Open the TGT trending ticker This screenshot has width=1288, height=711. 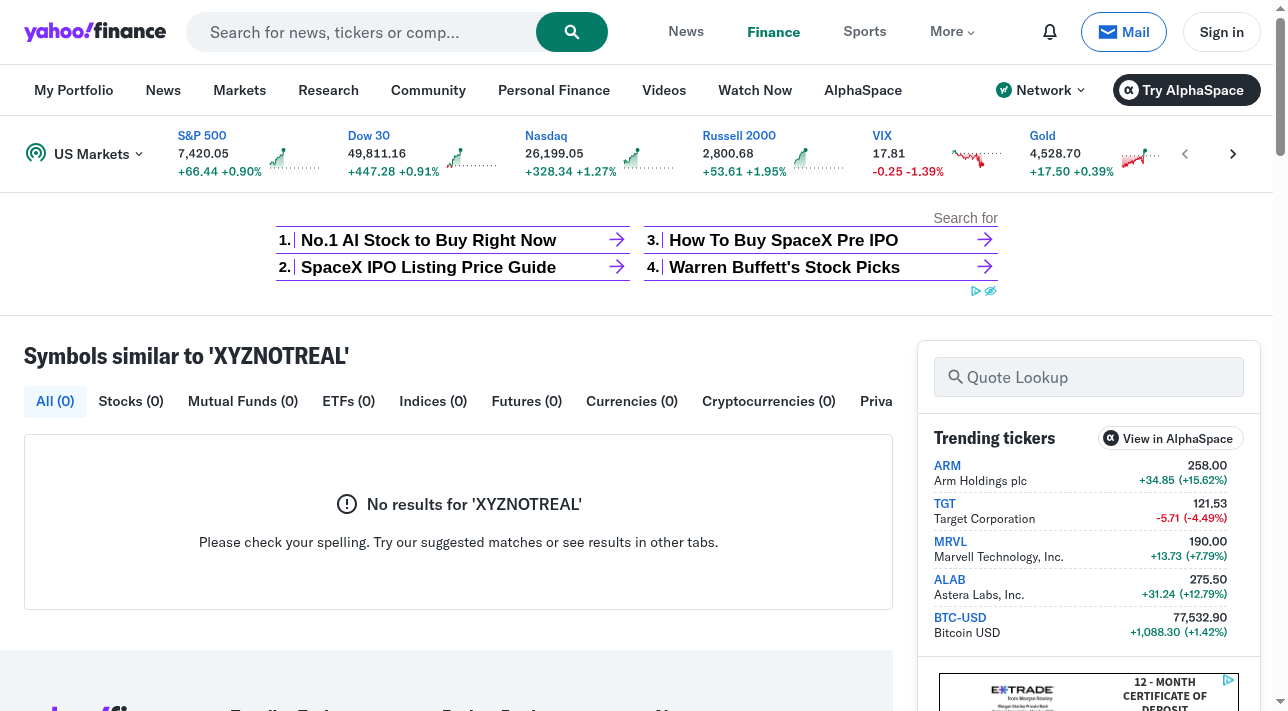click(x=945, y=504)
